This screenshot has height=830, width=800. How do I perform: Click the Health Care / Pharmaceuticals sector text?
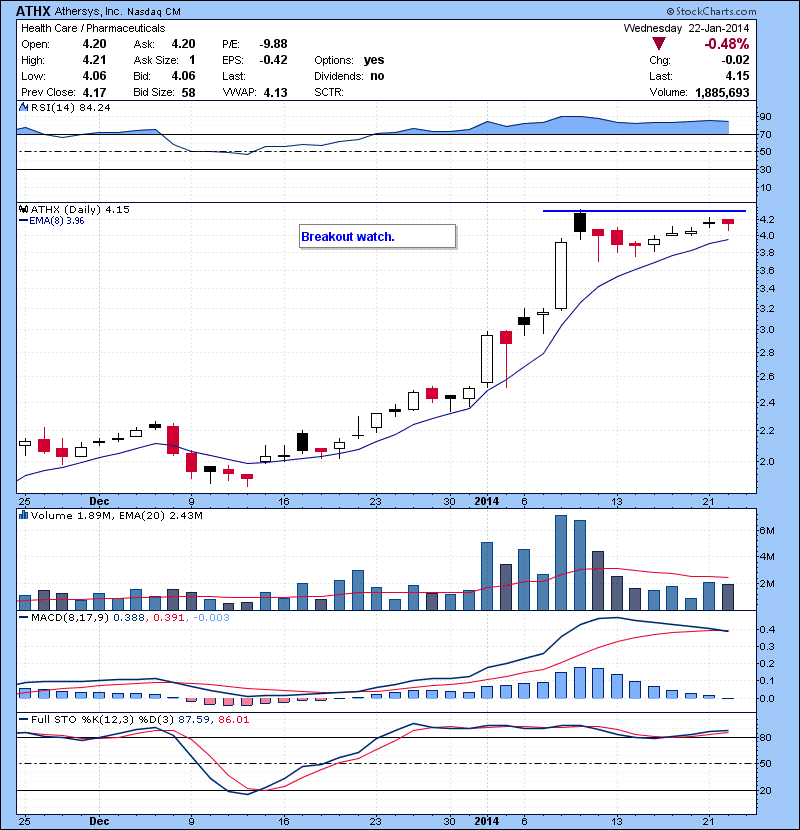click(93, 28)
